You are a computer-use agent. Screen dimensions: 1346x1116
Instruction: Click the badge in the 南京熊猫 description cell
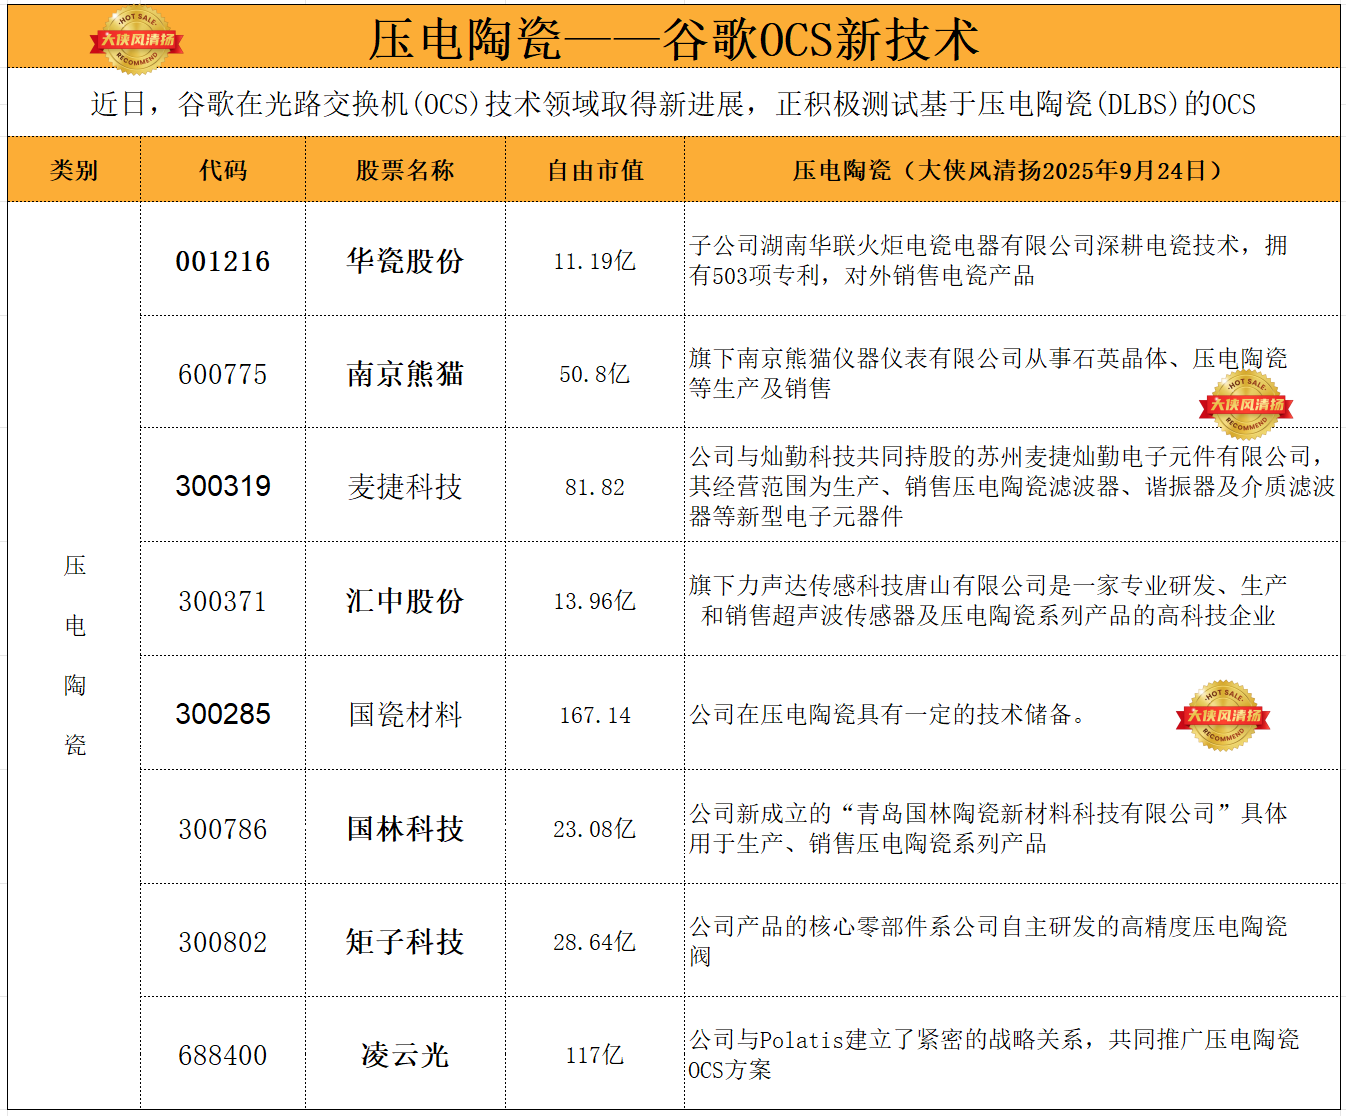click(x=1245, y=405)
